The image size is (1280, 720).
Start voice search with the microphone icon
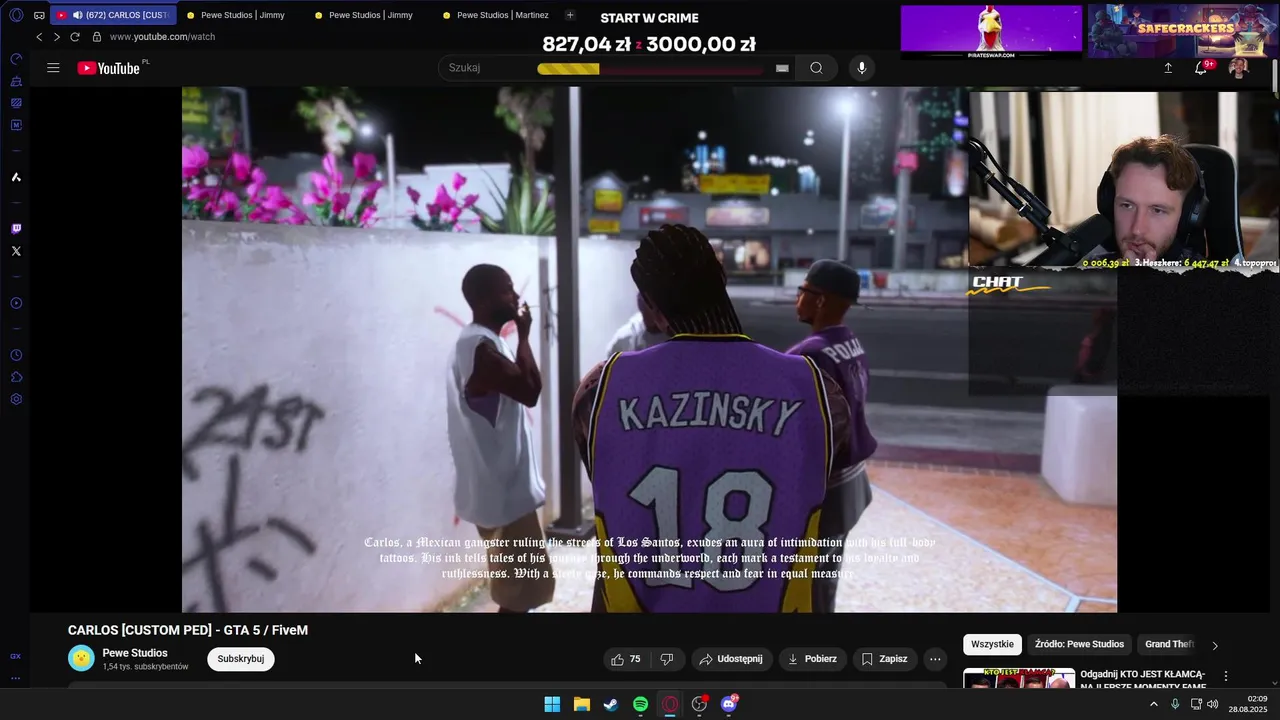point(862,68)
